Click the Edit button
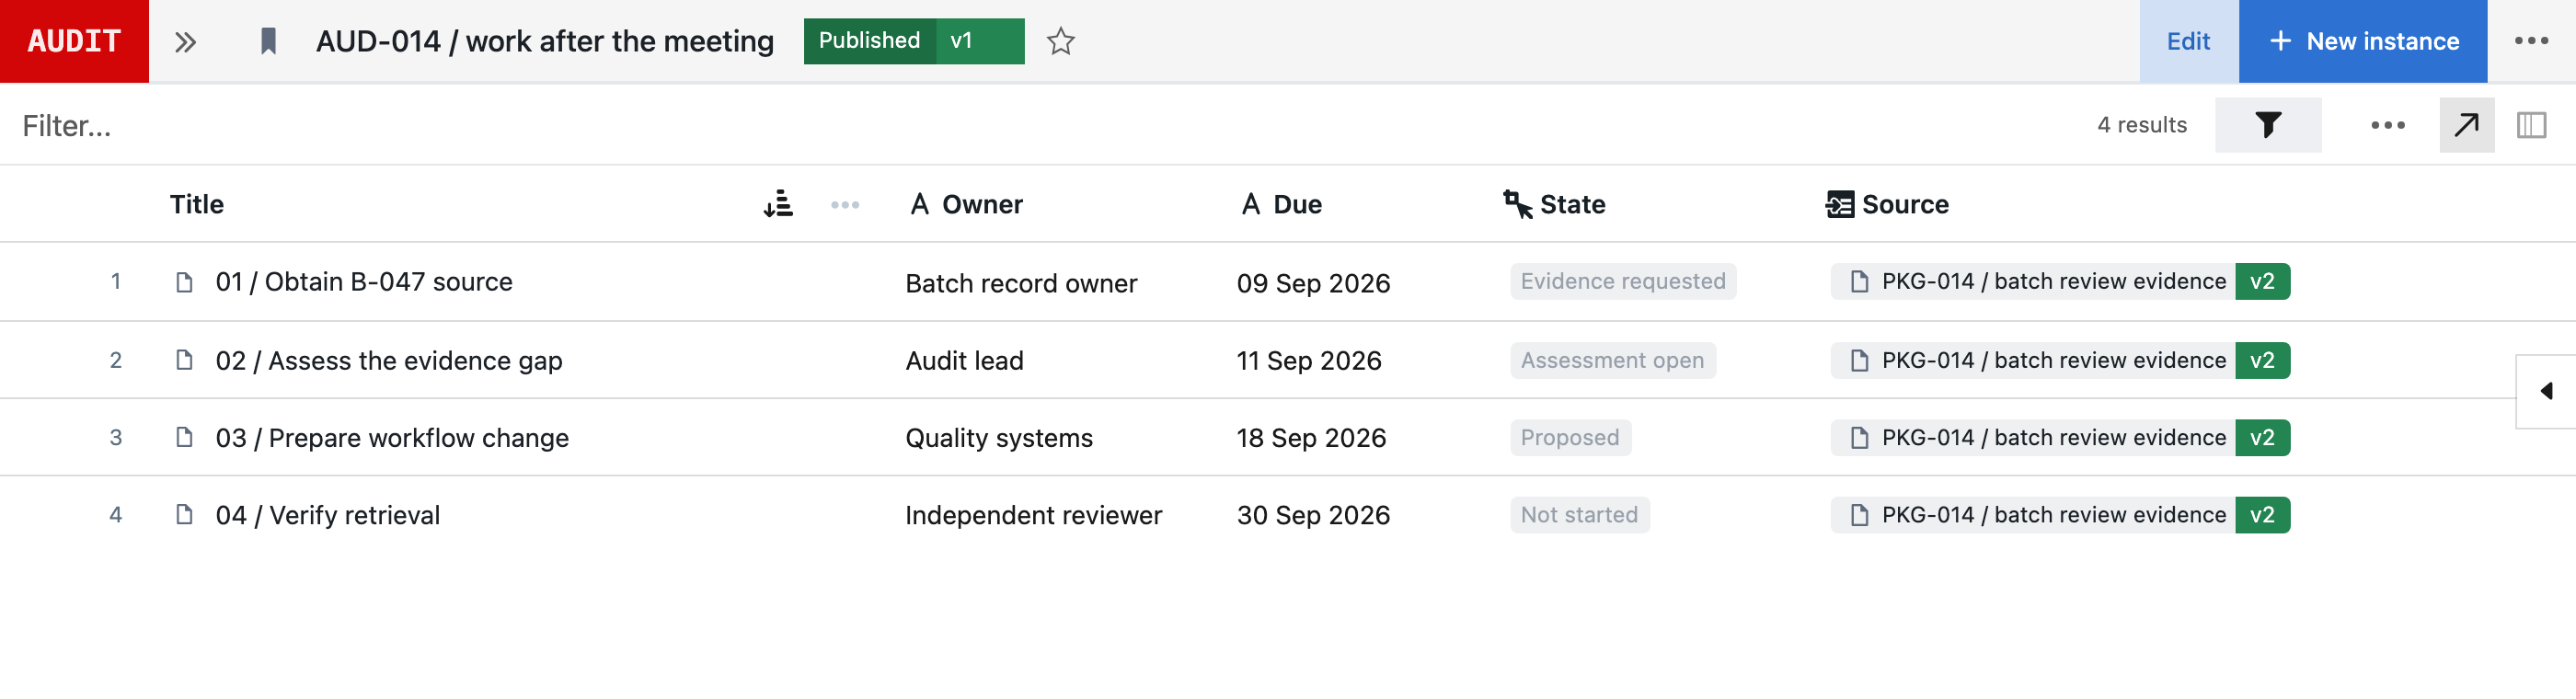2576x699 pixels. pyautogui.click(x=2188, y=41)
